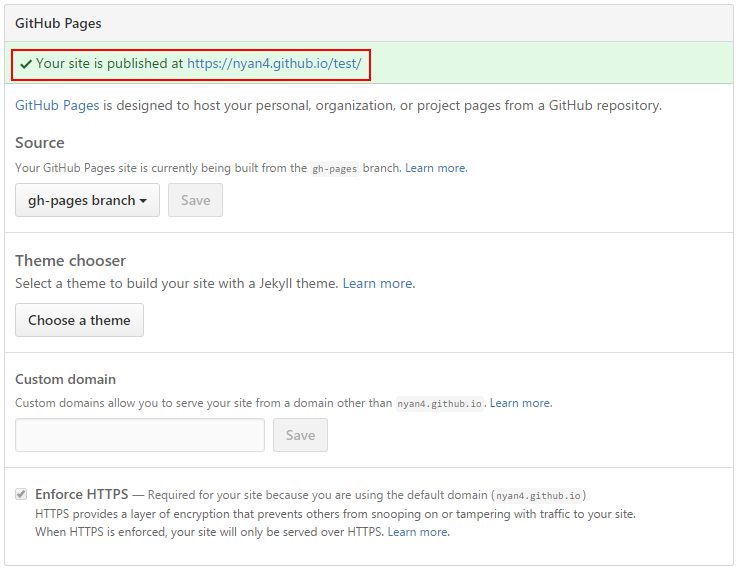Click the Save button beside the branch dropdown
739x570 pixels.
(x=195, y=200)
